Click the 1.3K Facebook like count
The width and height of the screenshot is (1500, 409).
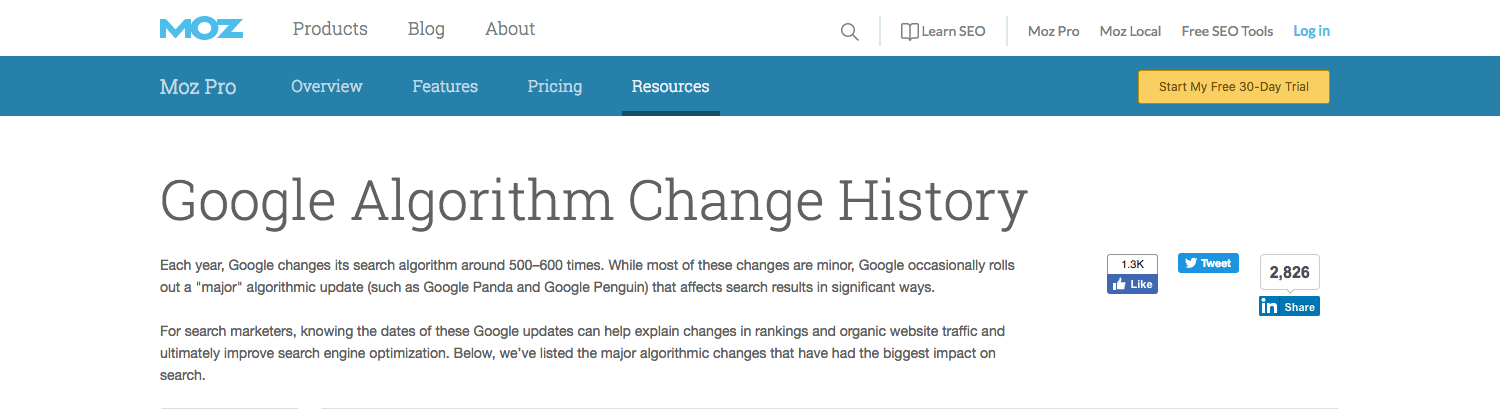pyautogui.click(x=1132, y=264)
